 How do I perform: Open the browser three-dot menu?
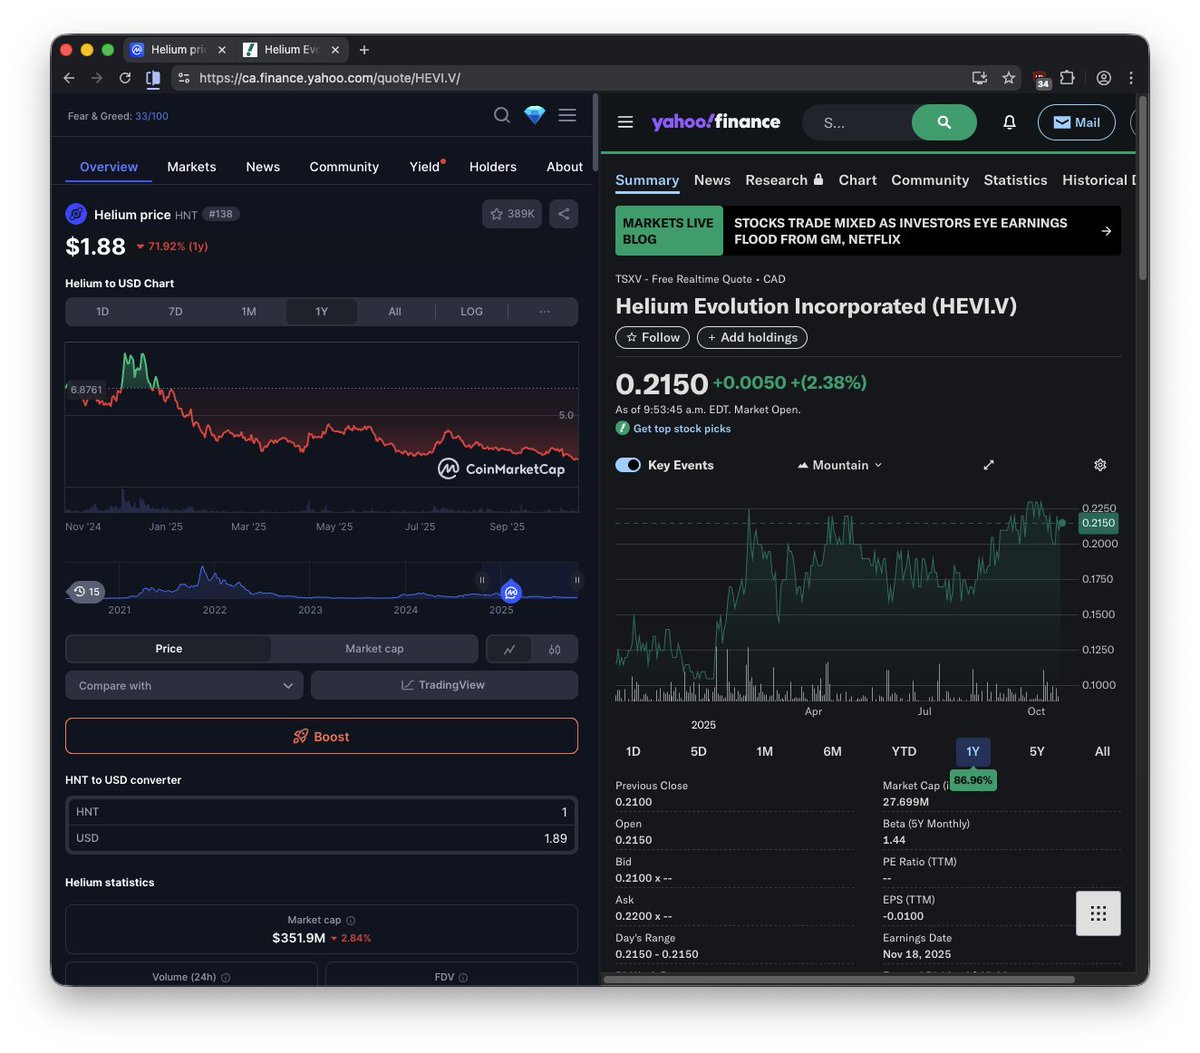pos(1131,78)
